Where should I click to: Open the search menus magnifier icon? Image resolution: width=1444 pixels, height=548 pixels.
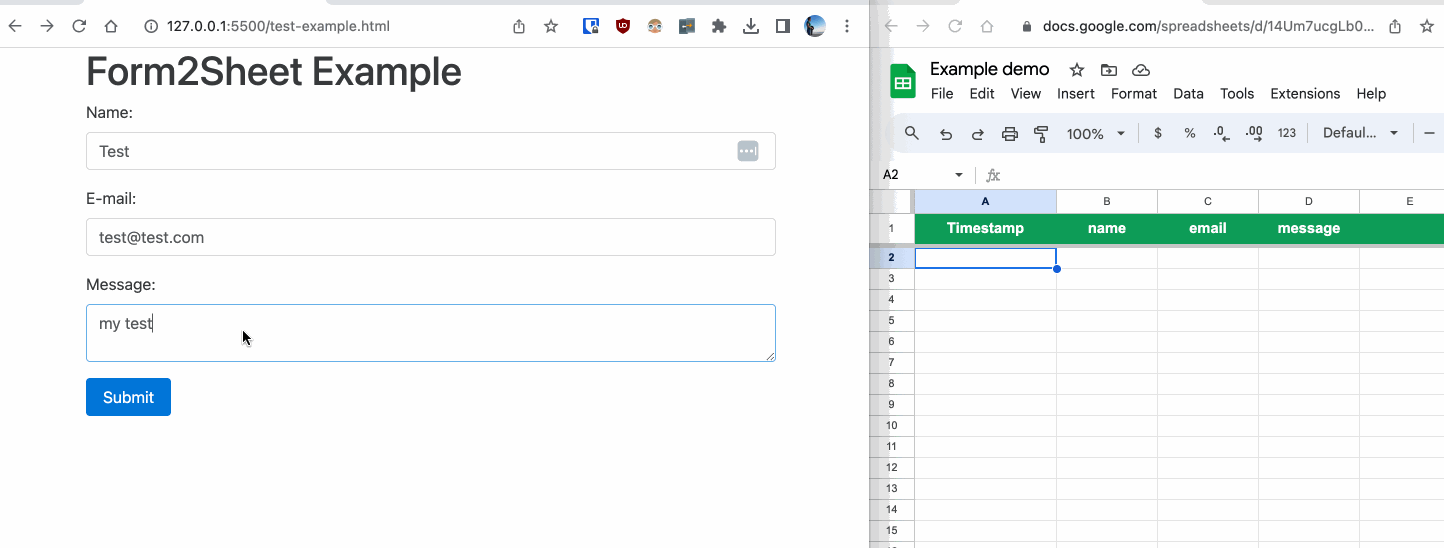(912, 133)
